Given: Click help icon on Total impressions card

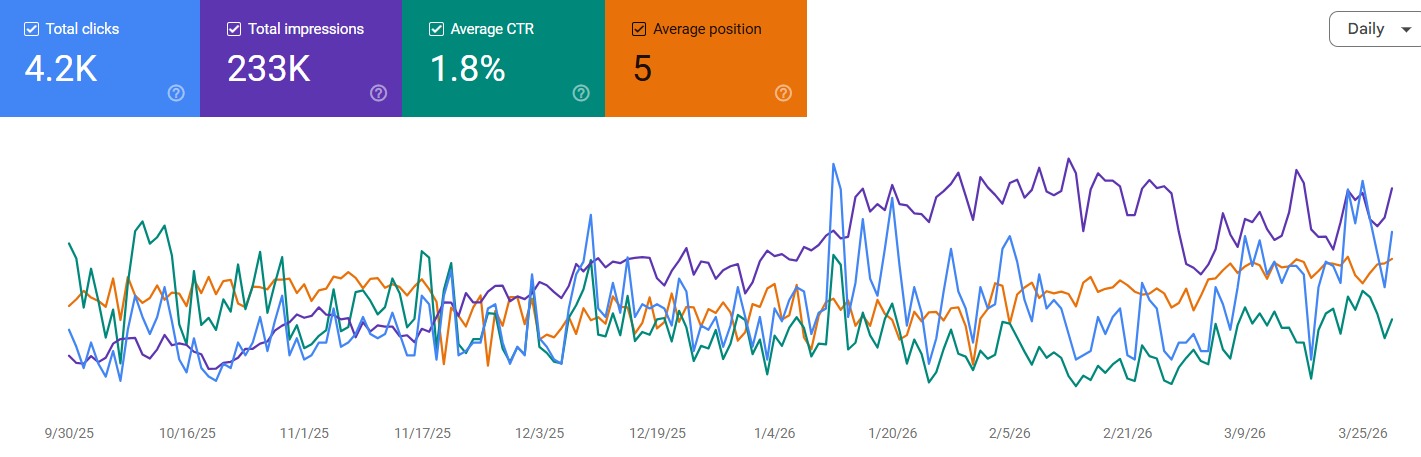Looking at the screenshot, I should point(378,93).
